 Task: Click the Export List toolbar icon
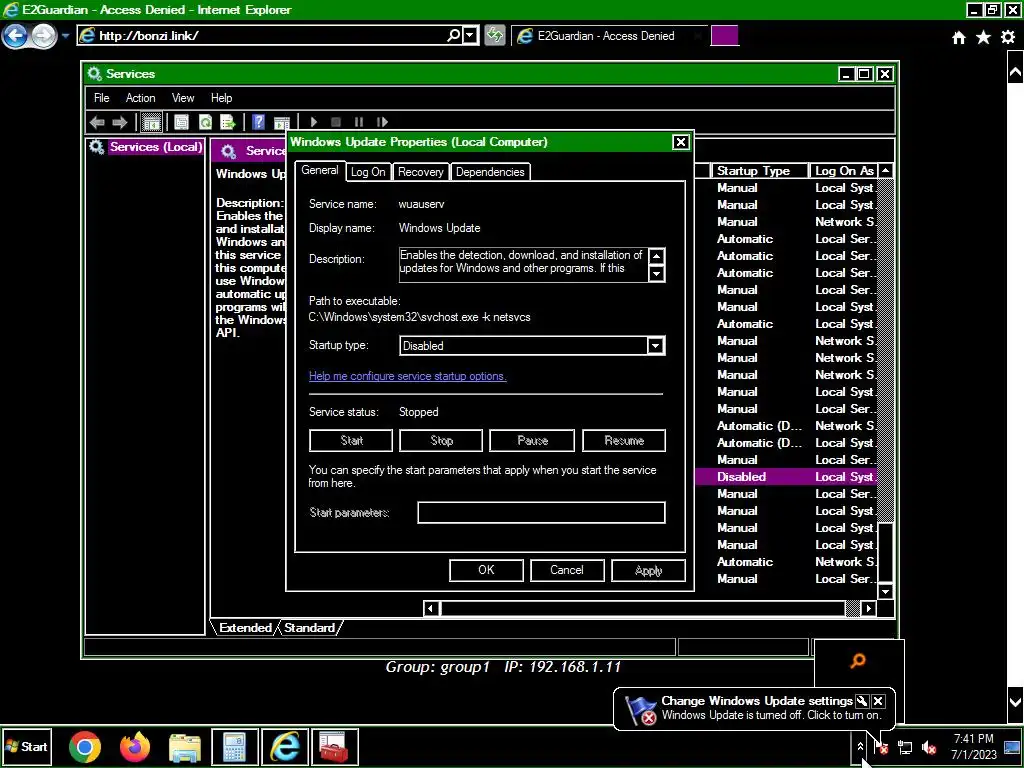227,122
